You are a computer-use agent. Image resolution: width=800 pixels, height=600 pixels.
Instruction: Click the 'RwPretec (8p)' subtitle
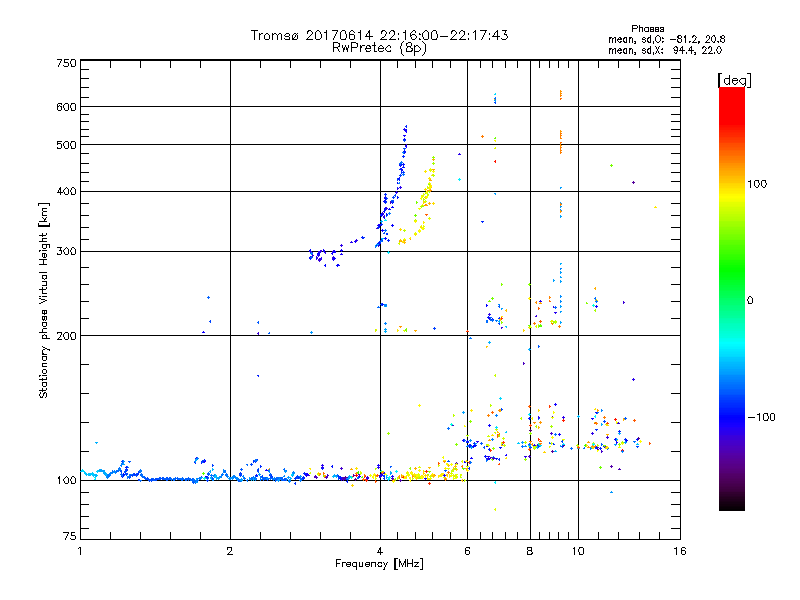[379, 48]
